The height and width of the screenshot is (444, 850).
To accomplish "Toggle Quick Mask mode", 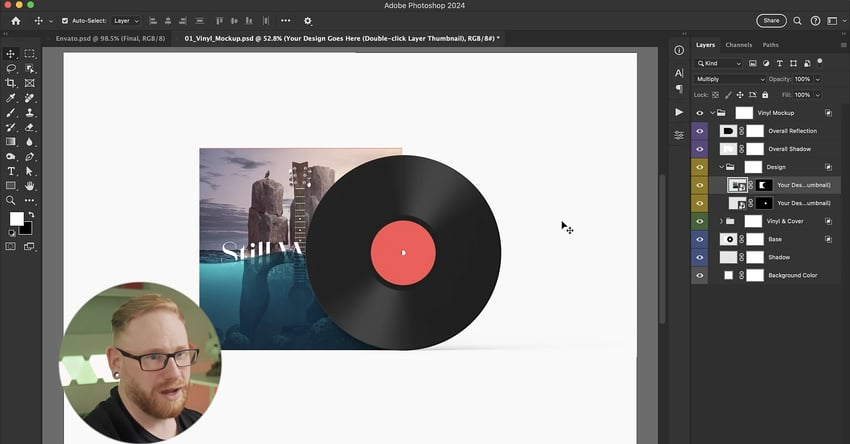I will [x=10, y=246].
